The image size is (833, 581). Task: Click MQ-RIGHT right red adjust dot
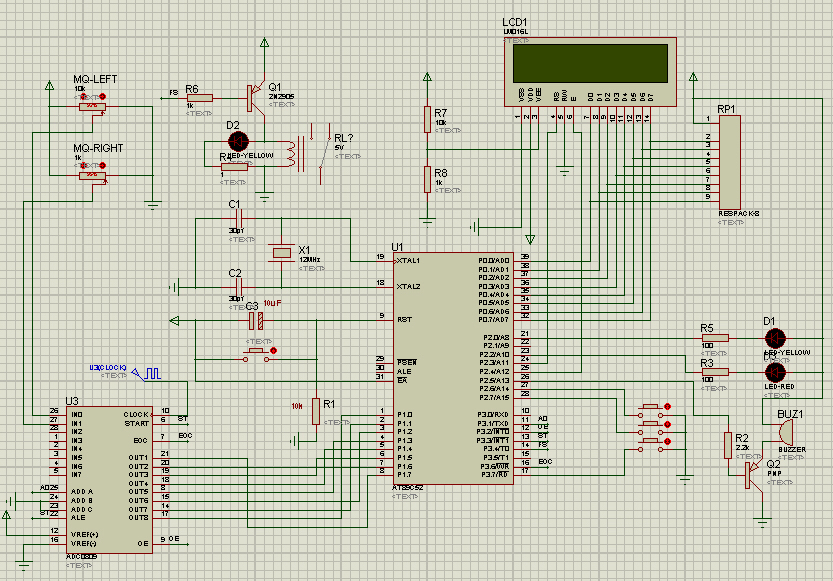coord(103,165)
